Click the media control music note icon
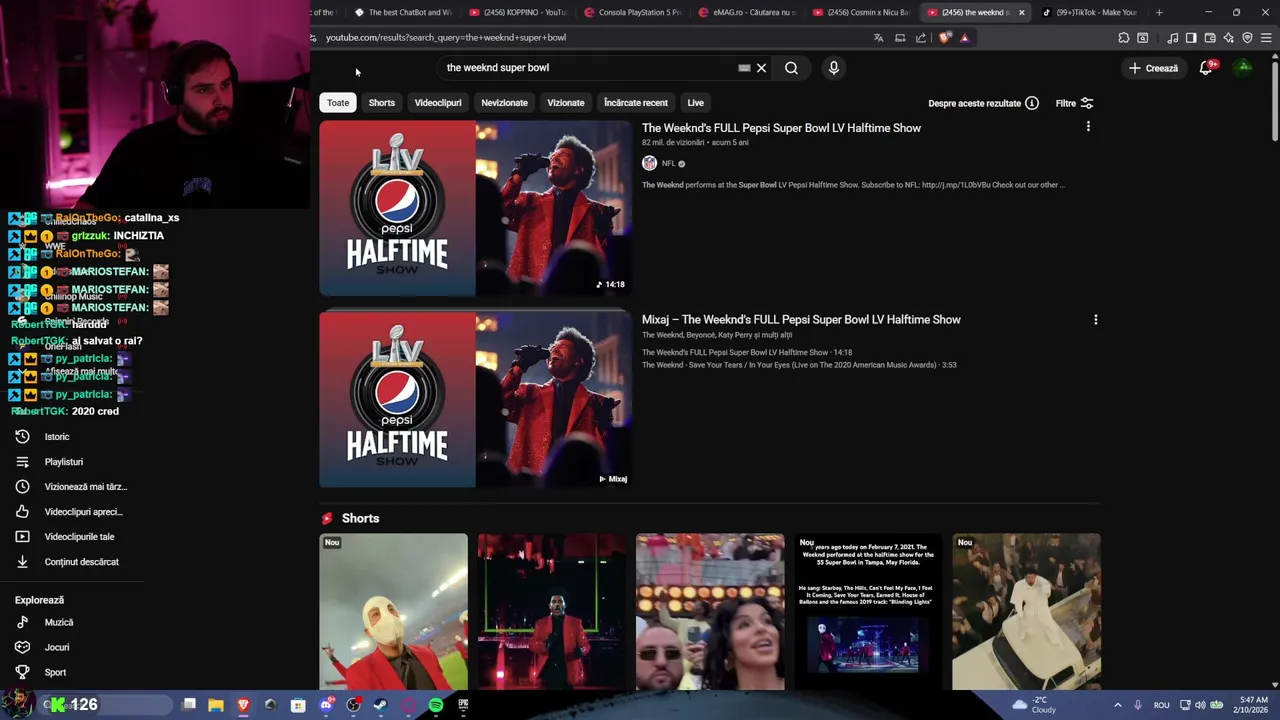 coord(1172,38)
